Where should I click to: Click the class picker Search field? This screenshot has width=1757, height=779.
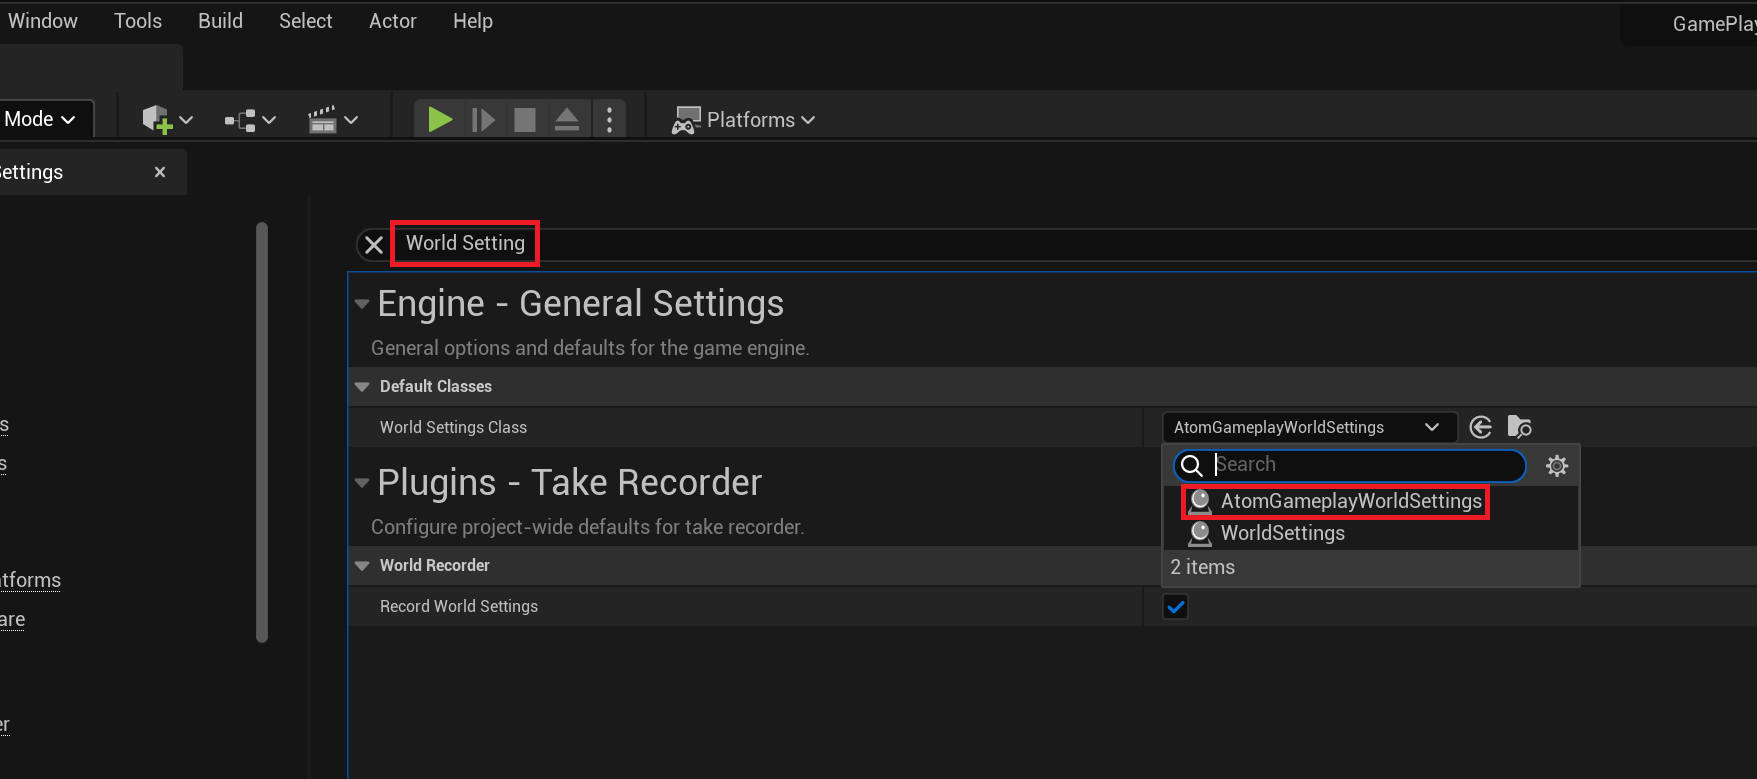(1365, 465)
